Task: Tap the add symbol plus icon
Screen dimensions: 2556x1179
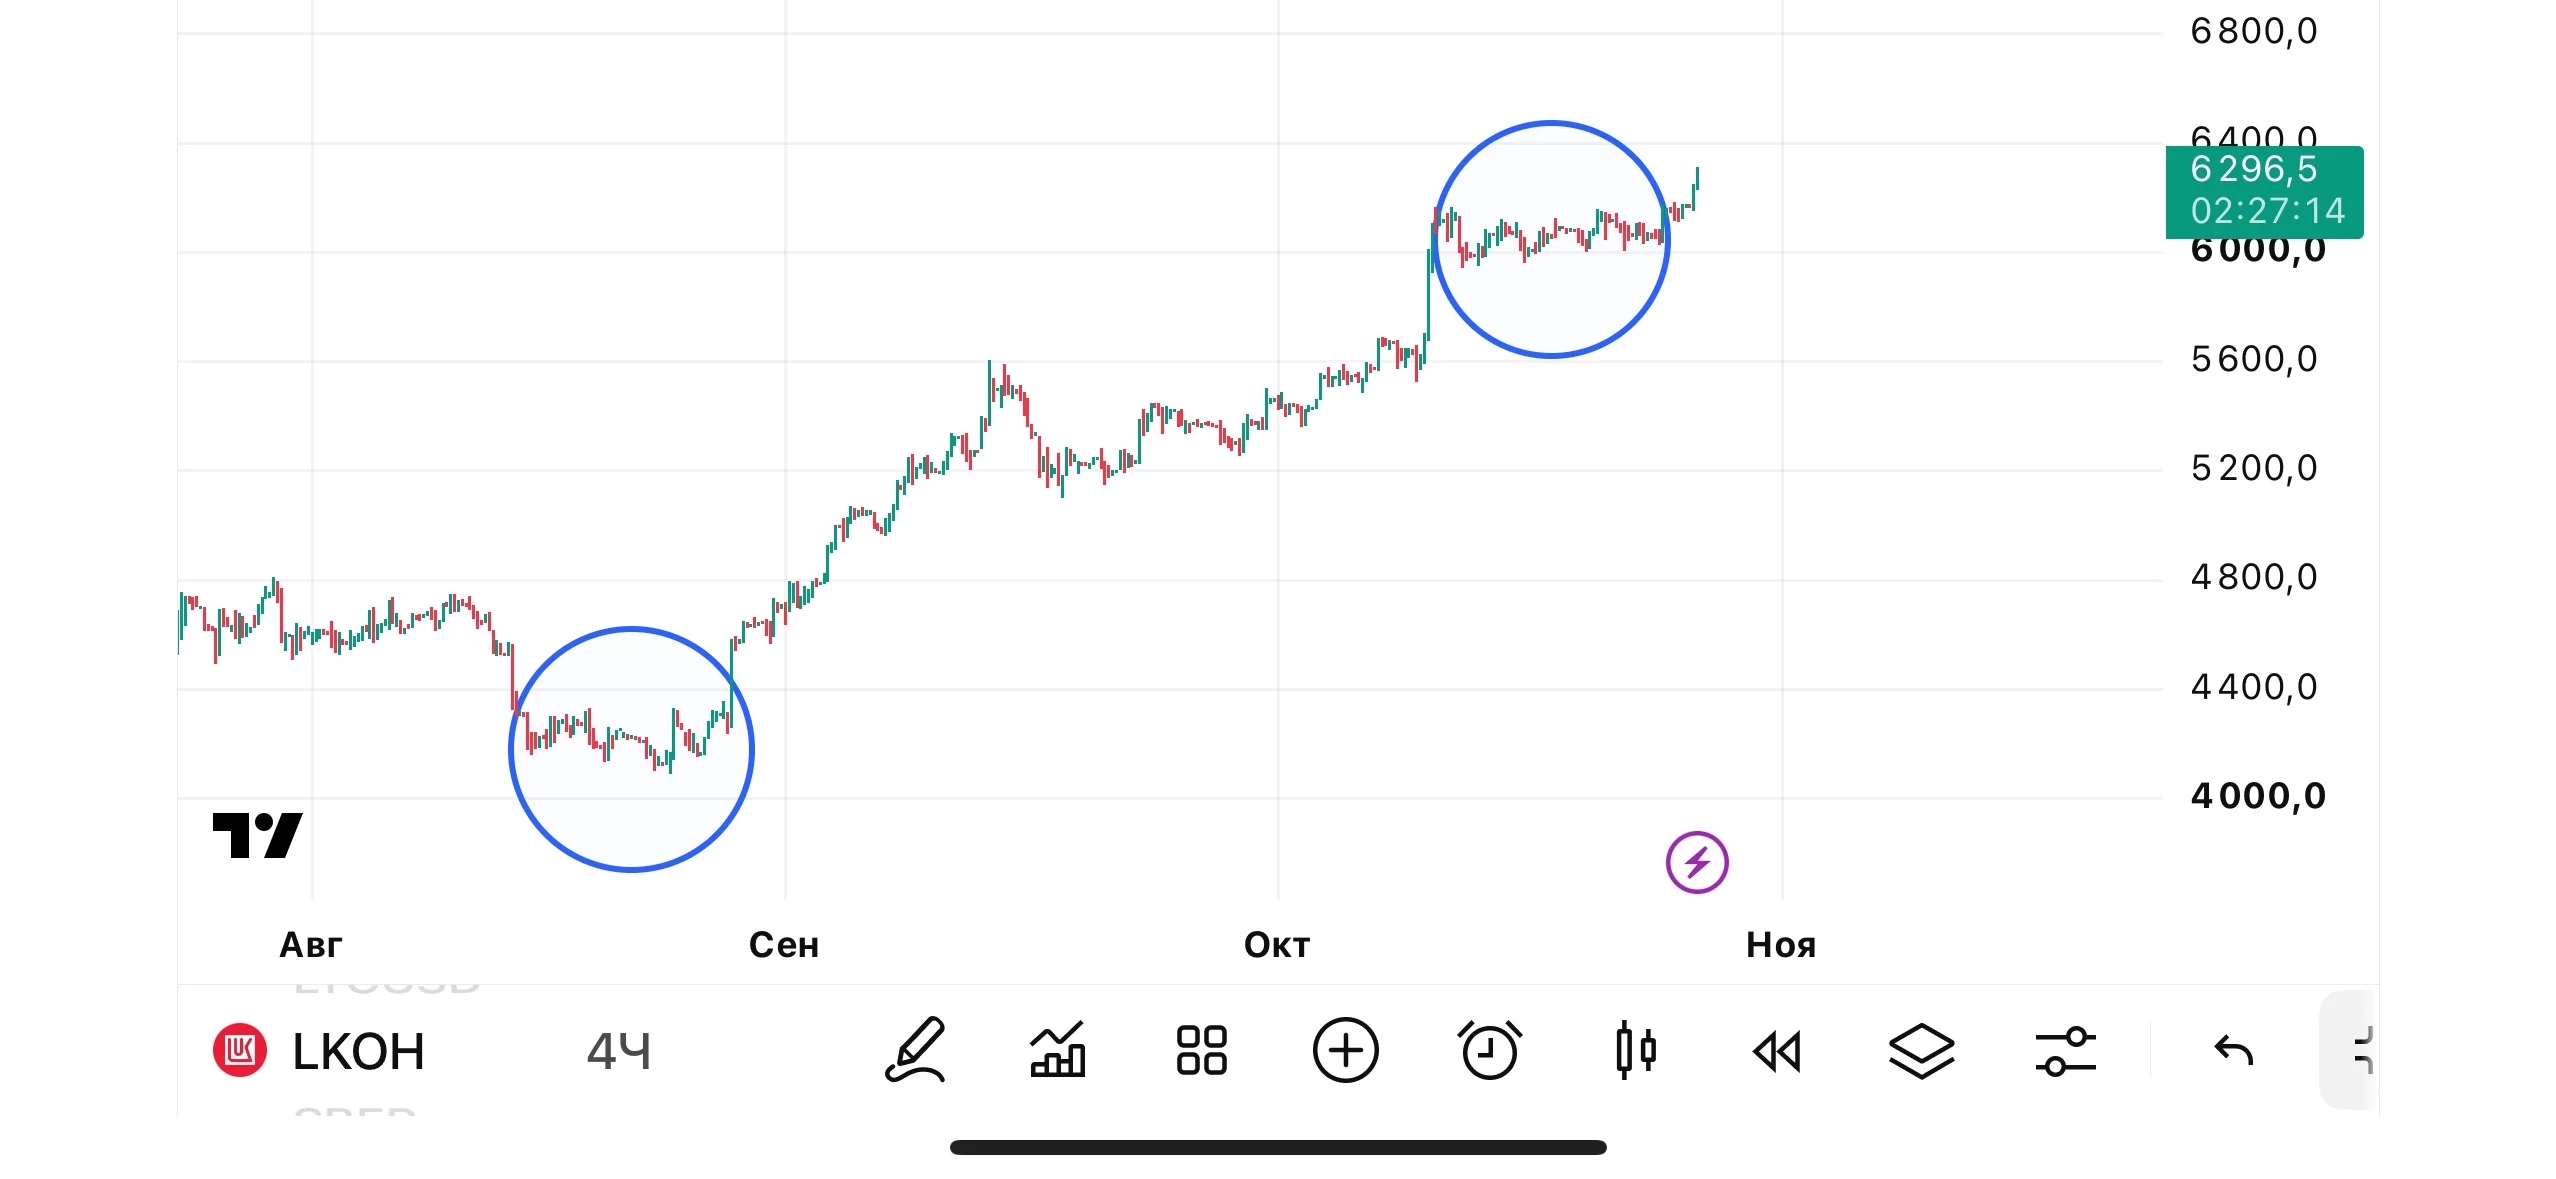Action: coord(1345,1050)
